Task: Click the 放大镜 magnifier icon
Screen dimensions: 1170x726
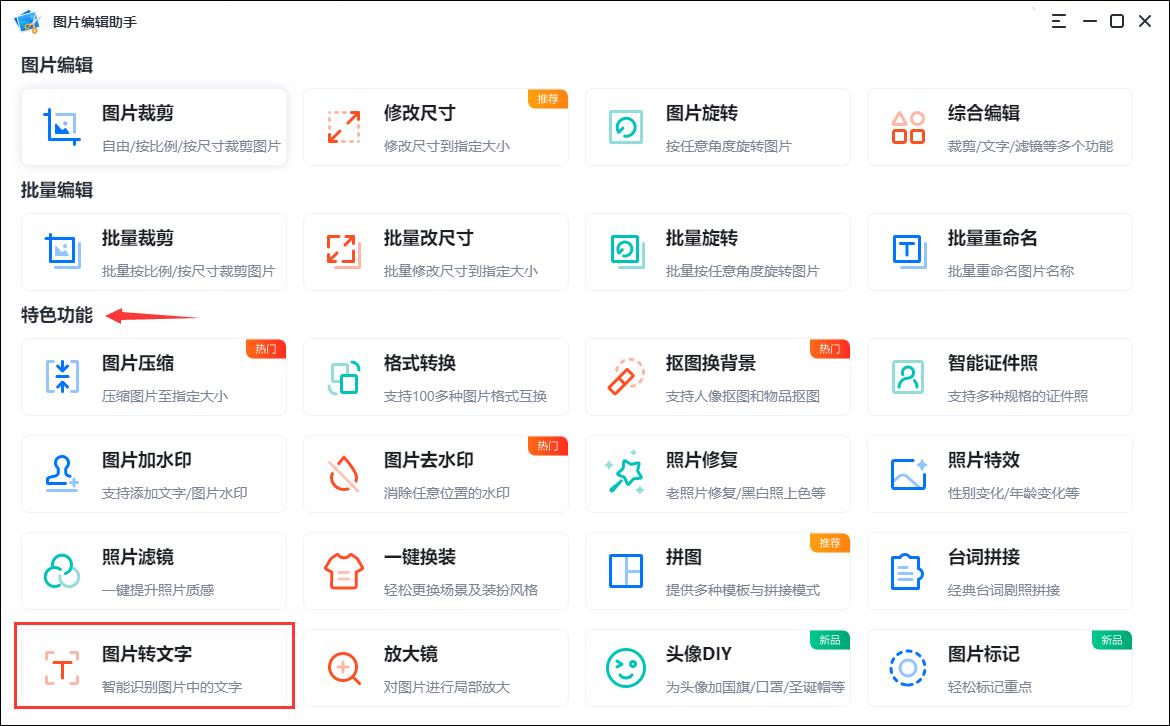Action: click(344, 668)
